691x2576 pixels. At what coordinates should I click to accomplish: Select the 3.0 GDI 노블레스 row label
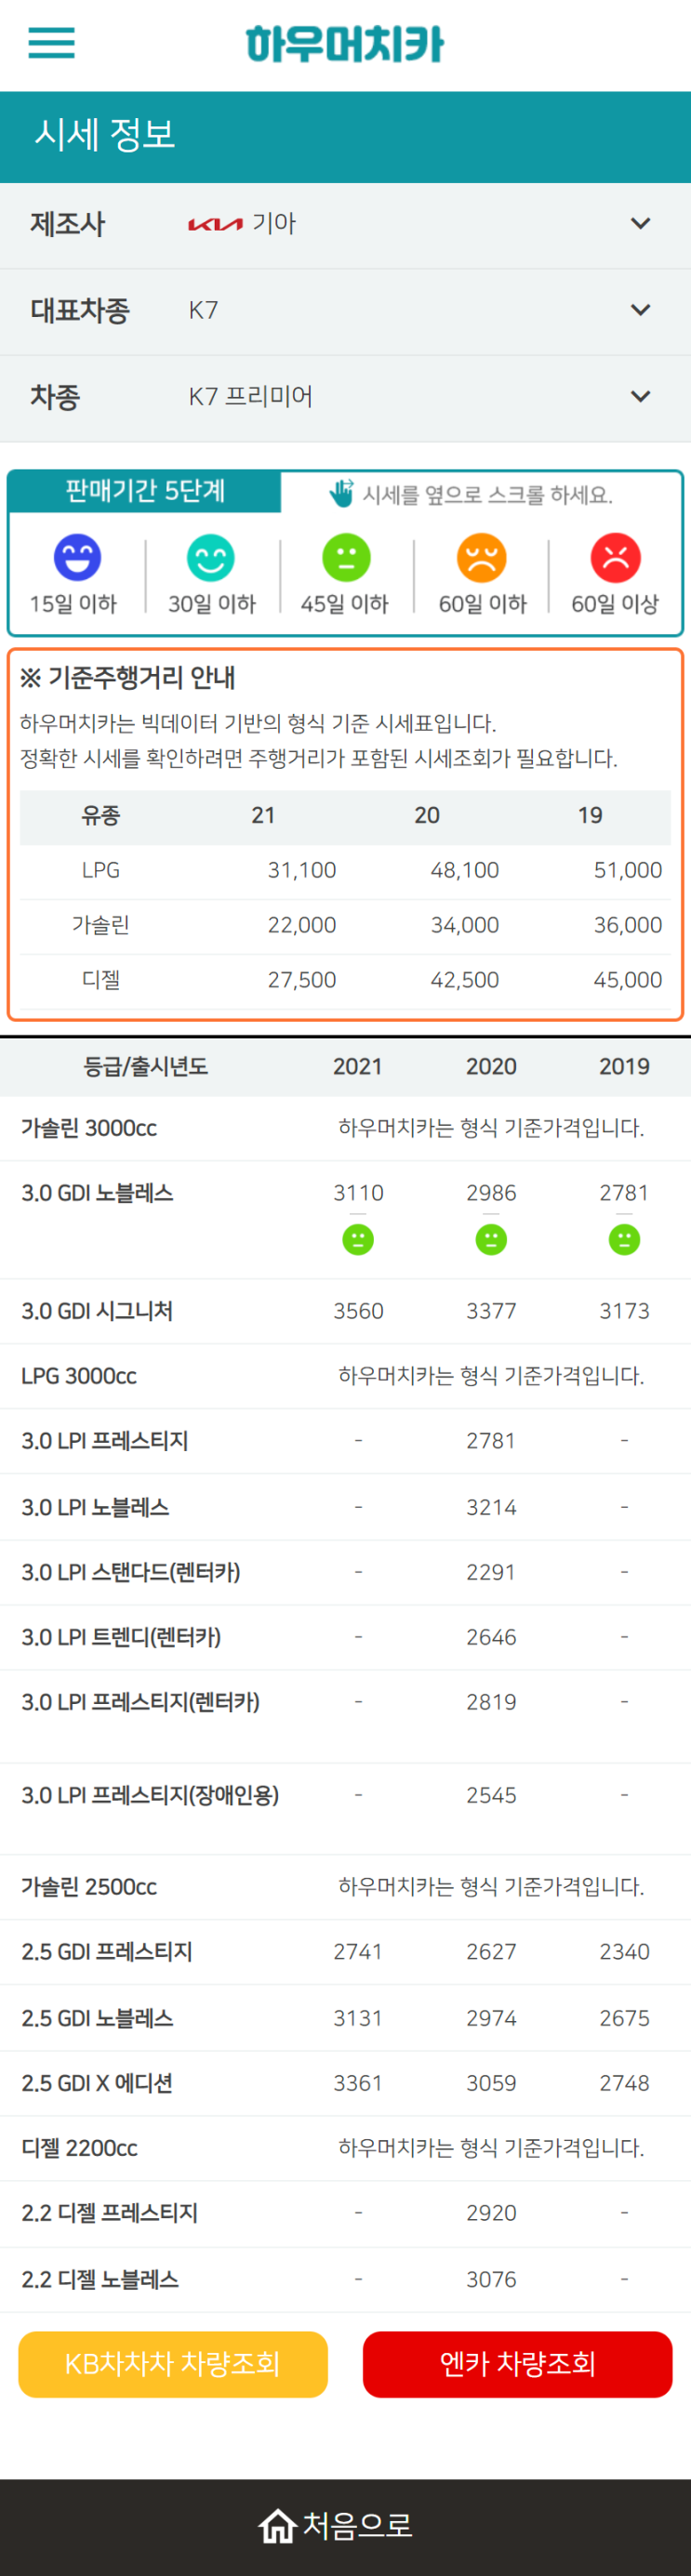(x=98, y=1193)
